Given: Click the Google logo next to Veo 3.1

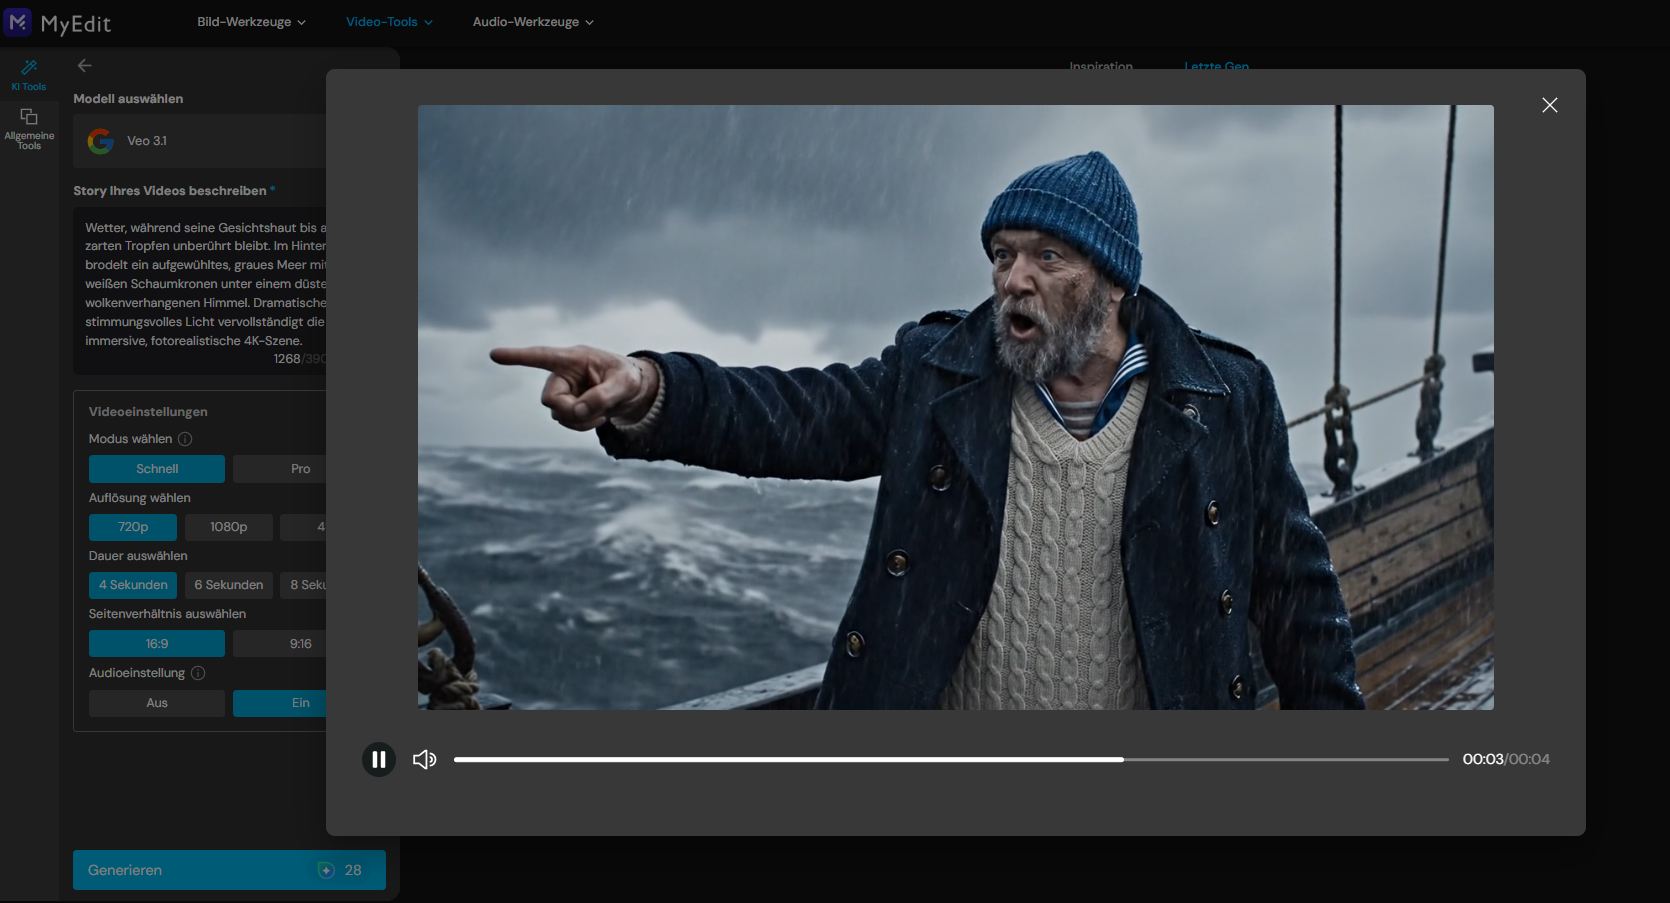Looking at the screenshot, I should [x=100, y=141].
